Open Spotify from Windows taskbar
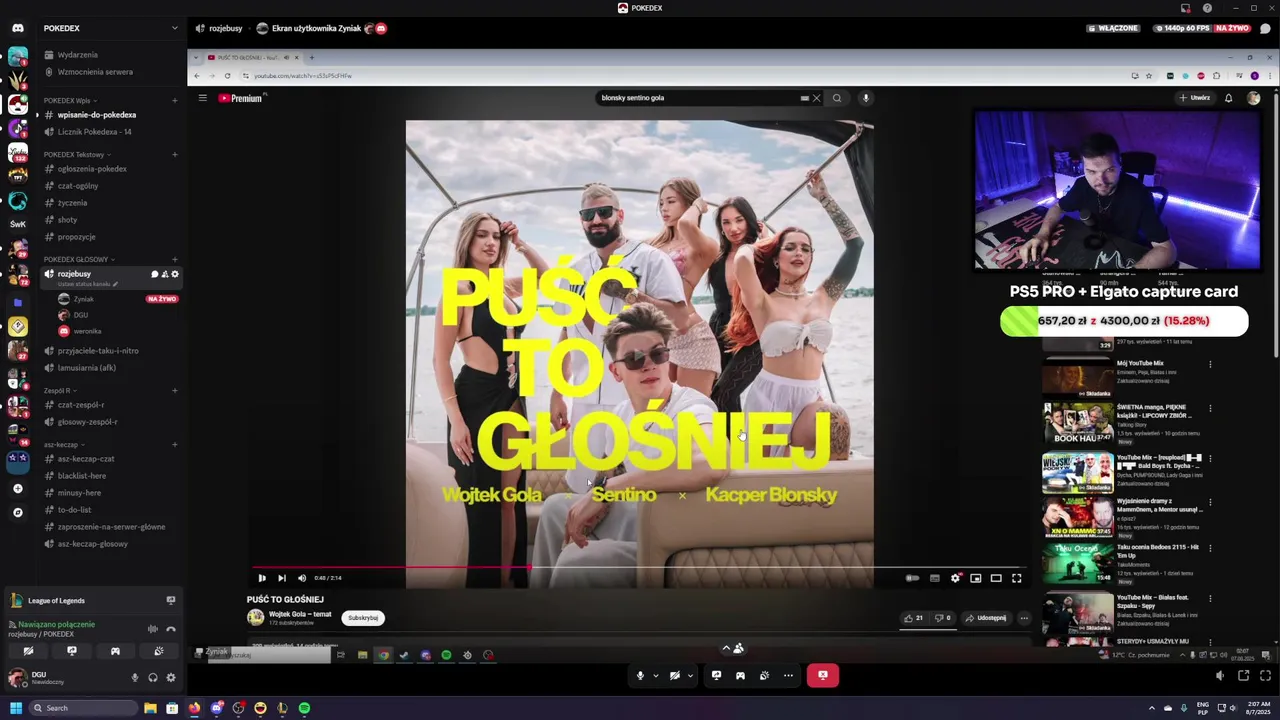Image resolution: width=1280 pixels, height=720 pixels. click(304, 708)
